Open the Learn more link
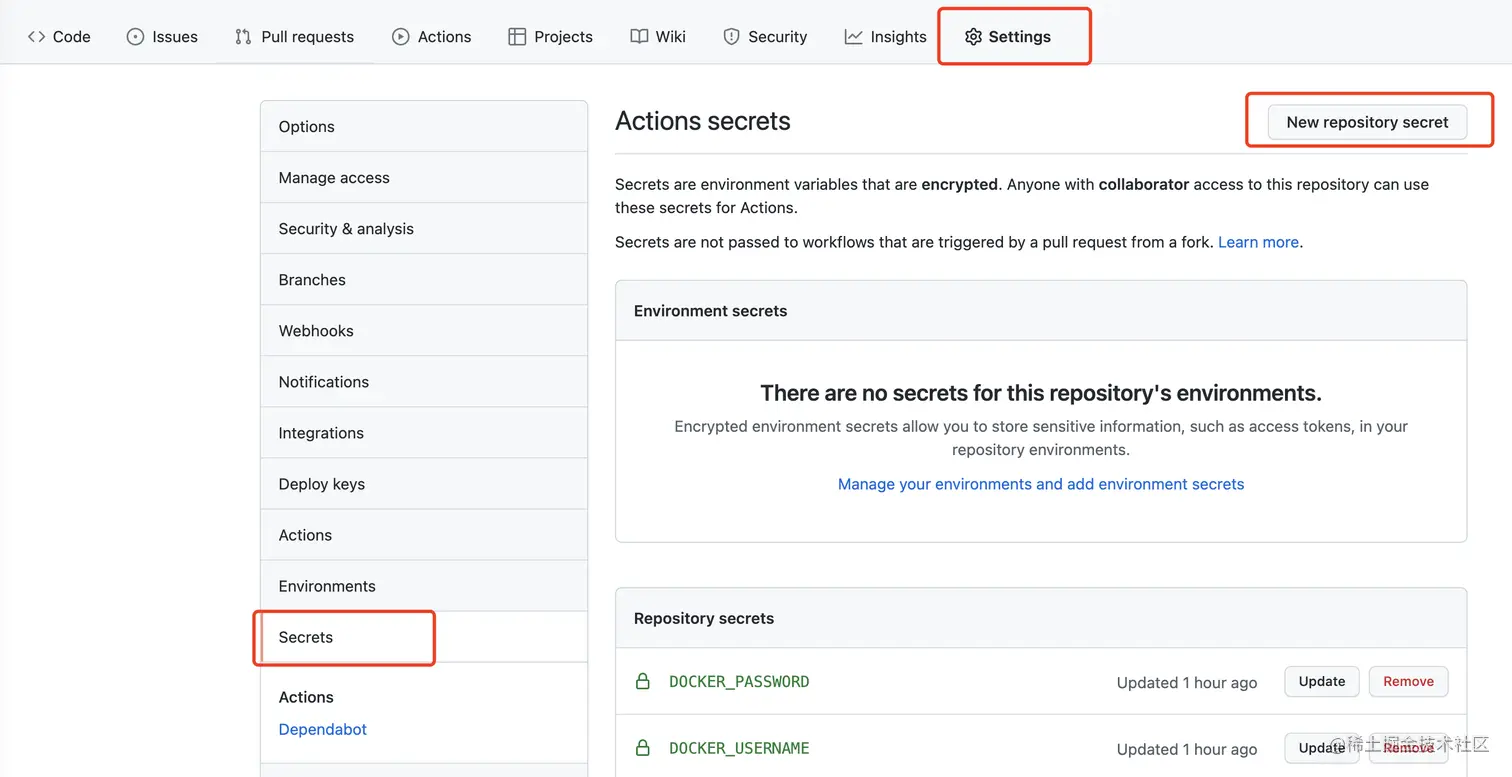Screen dimensions: 1512x777 [1258, 242]
